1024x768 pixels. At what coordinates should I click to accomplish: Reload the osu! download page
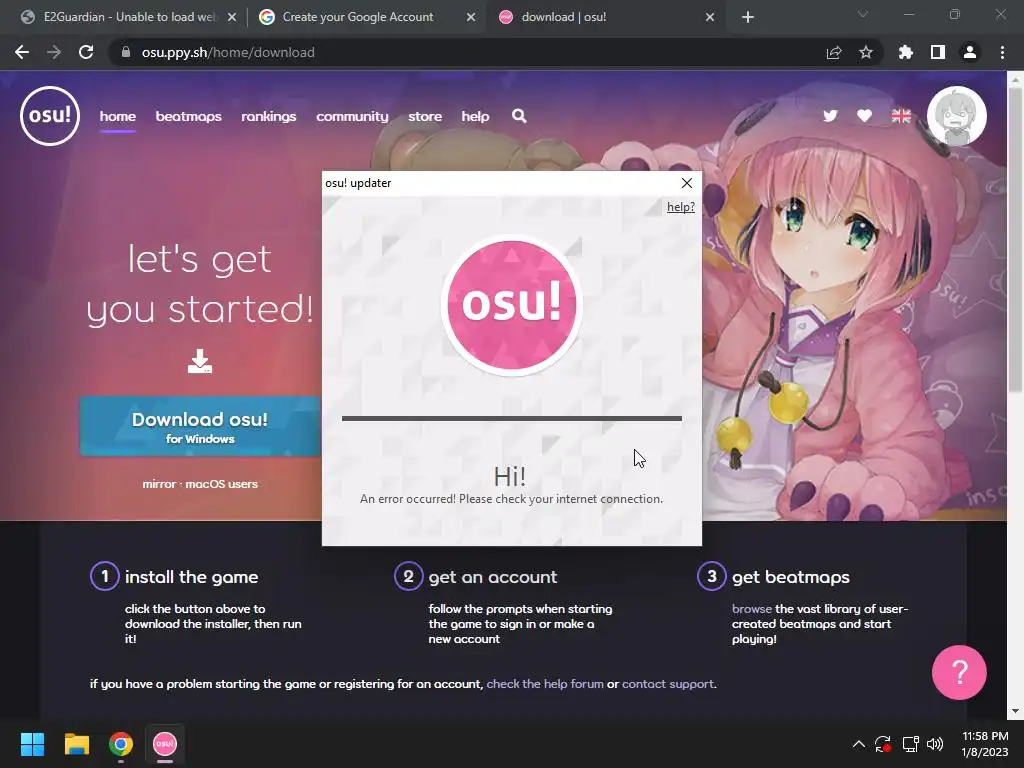[x=86, y=52]
